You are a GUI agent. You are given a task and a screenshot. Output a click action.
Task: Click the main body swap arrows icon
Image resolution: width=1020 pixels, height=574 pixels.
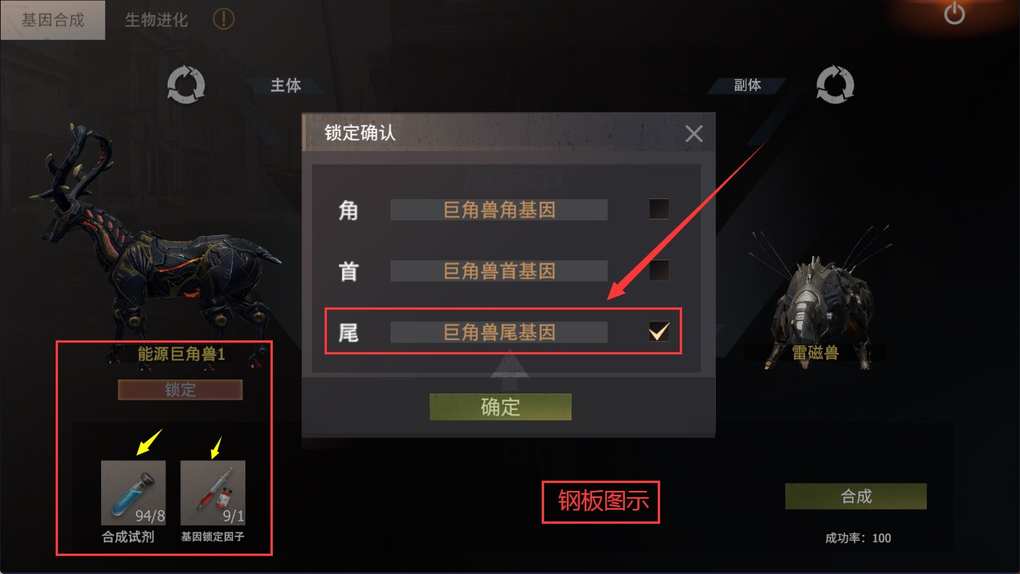pos(186,85)
